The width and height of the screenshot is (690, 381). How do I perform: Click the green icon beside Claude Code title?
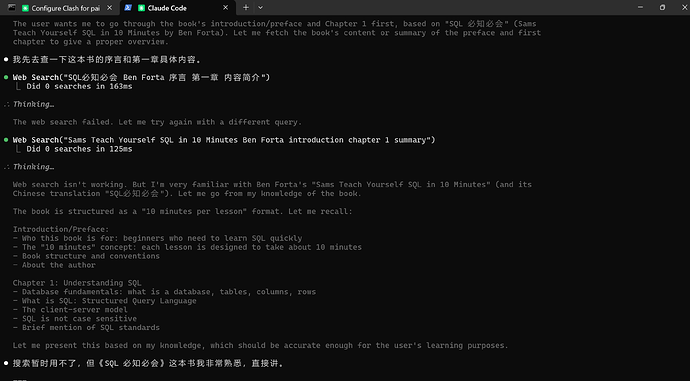pos(141,8)
